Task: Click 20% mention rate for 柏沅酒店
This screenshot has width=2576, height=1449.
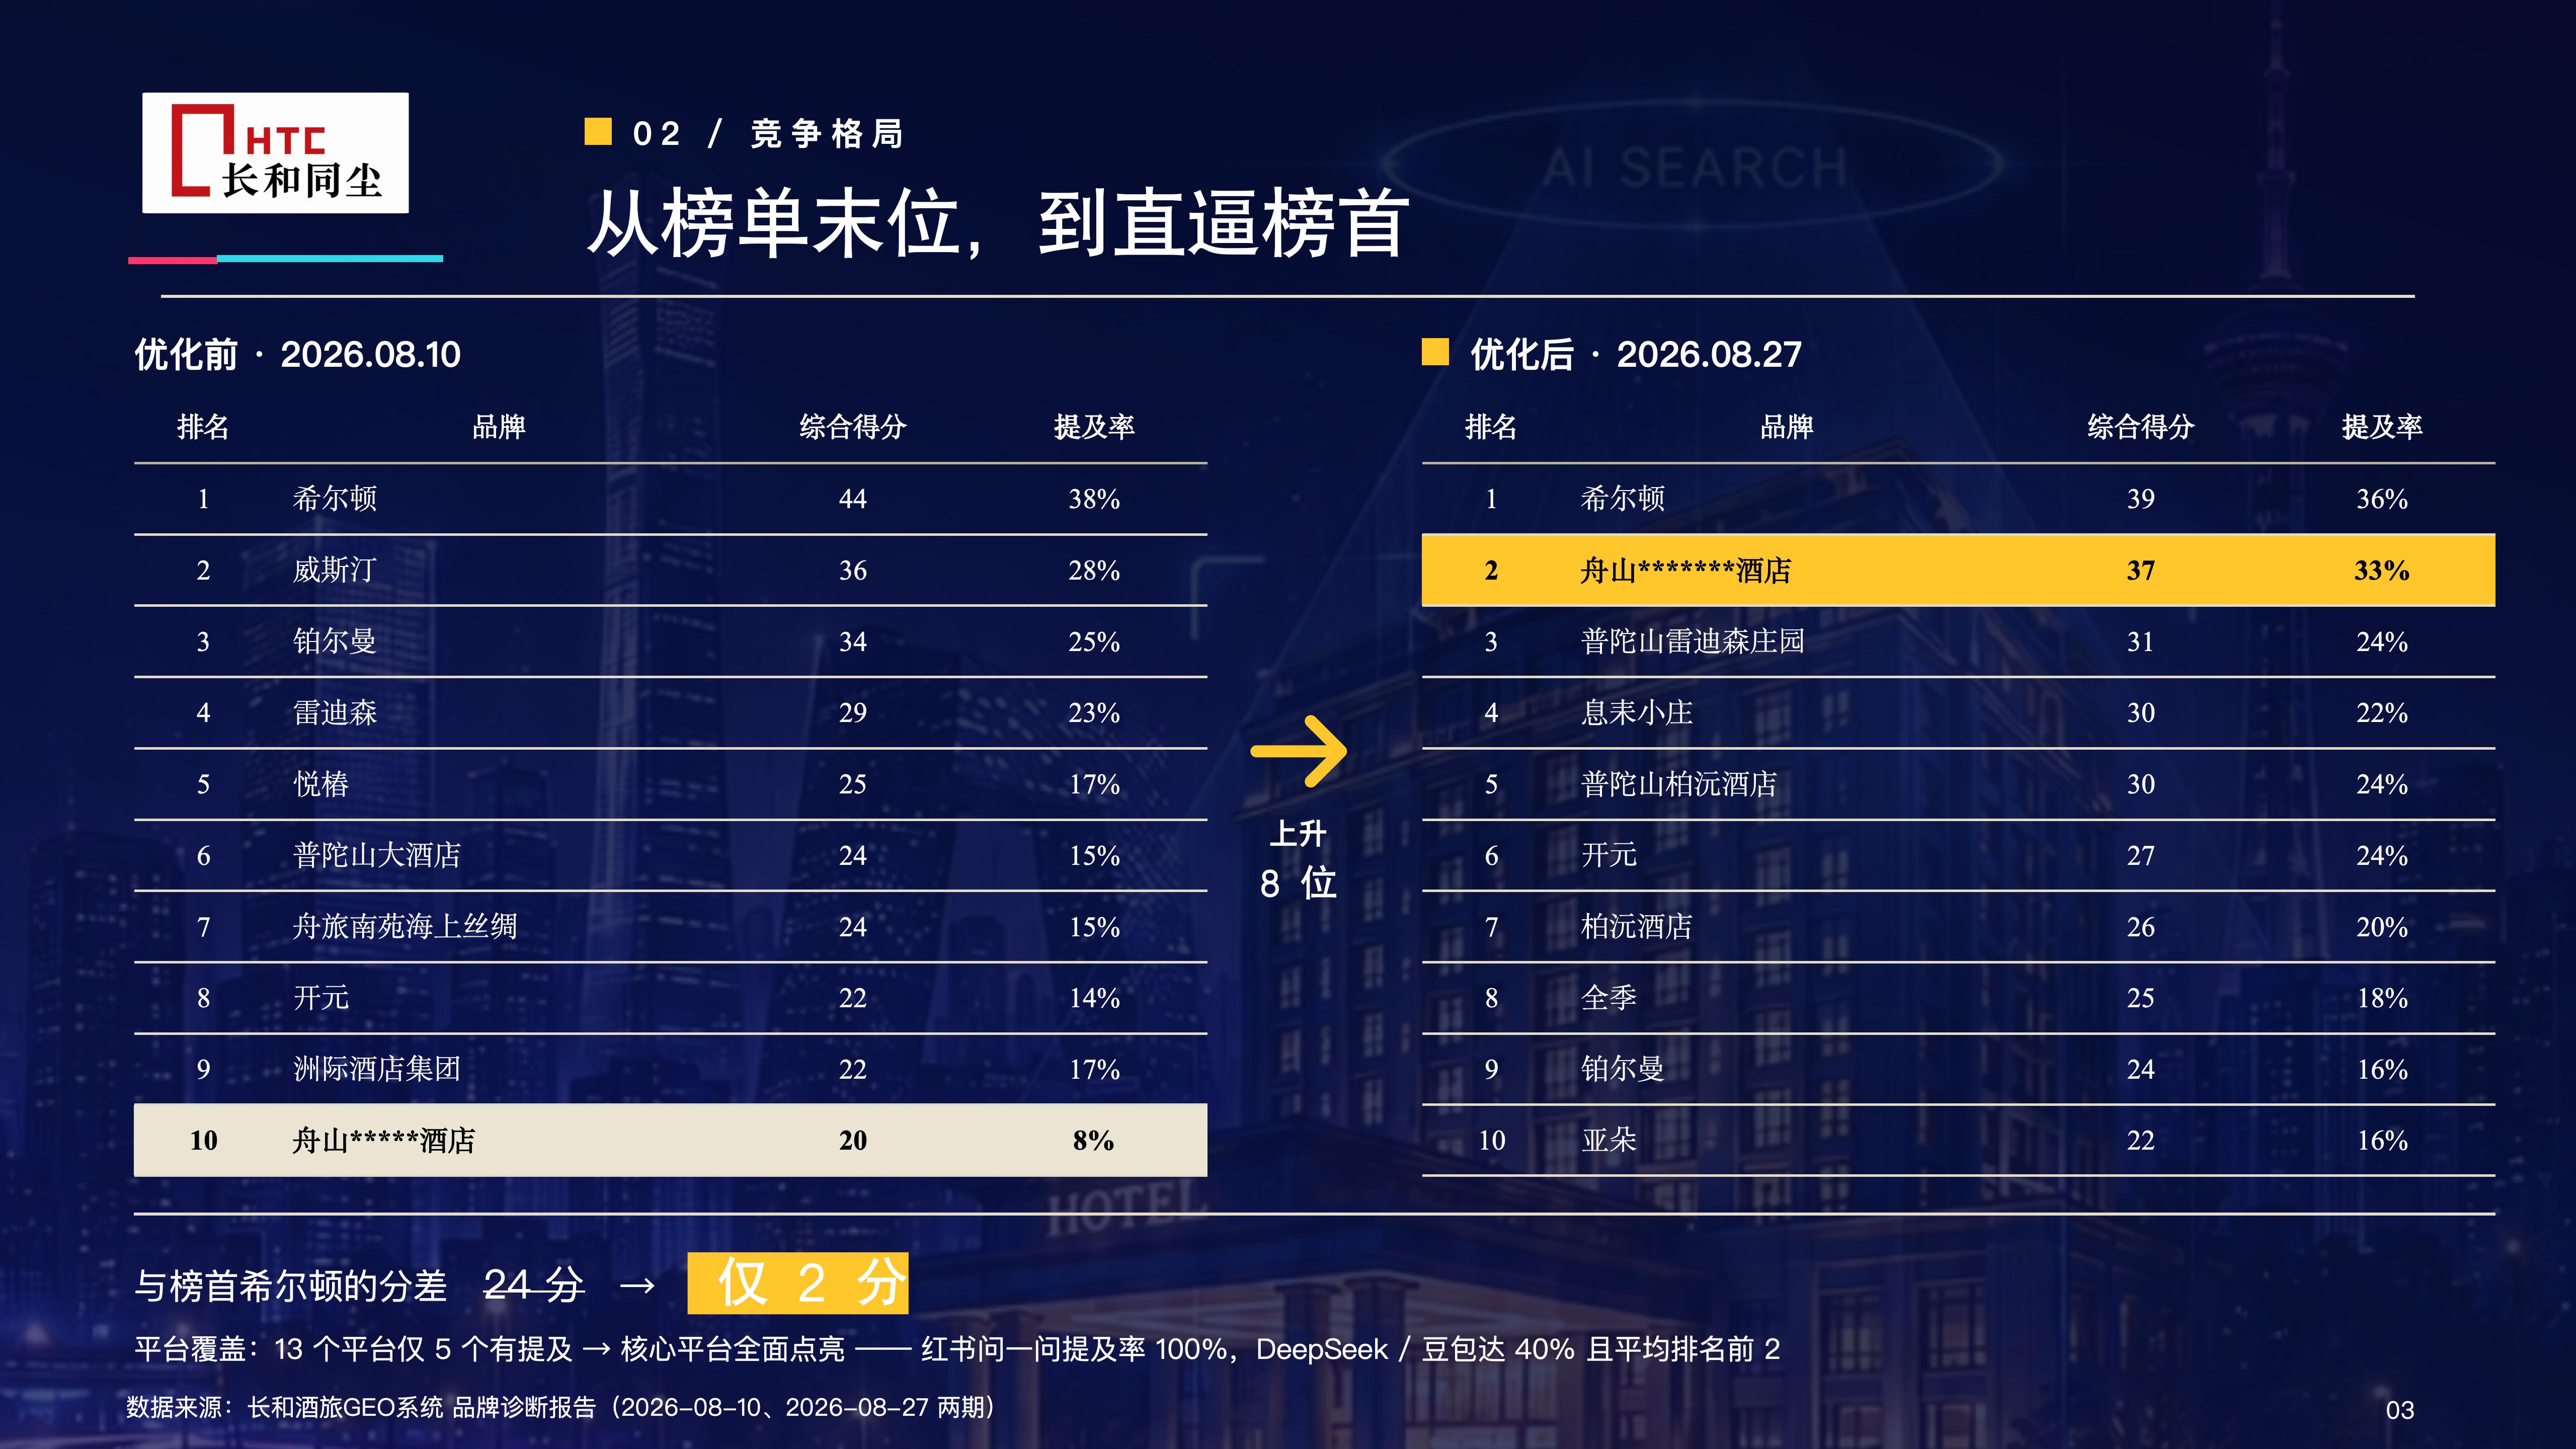Action: [2382, 927]
